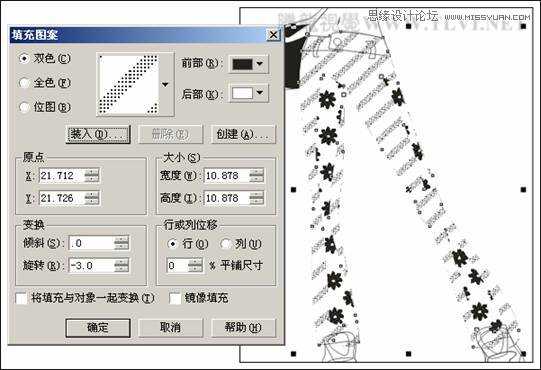Screen dimensions: 541x370
Task: Click the bottom-center selection handle on canvas
Action: coord(409,354)
